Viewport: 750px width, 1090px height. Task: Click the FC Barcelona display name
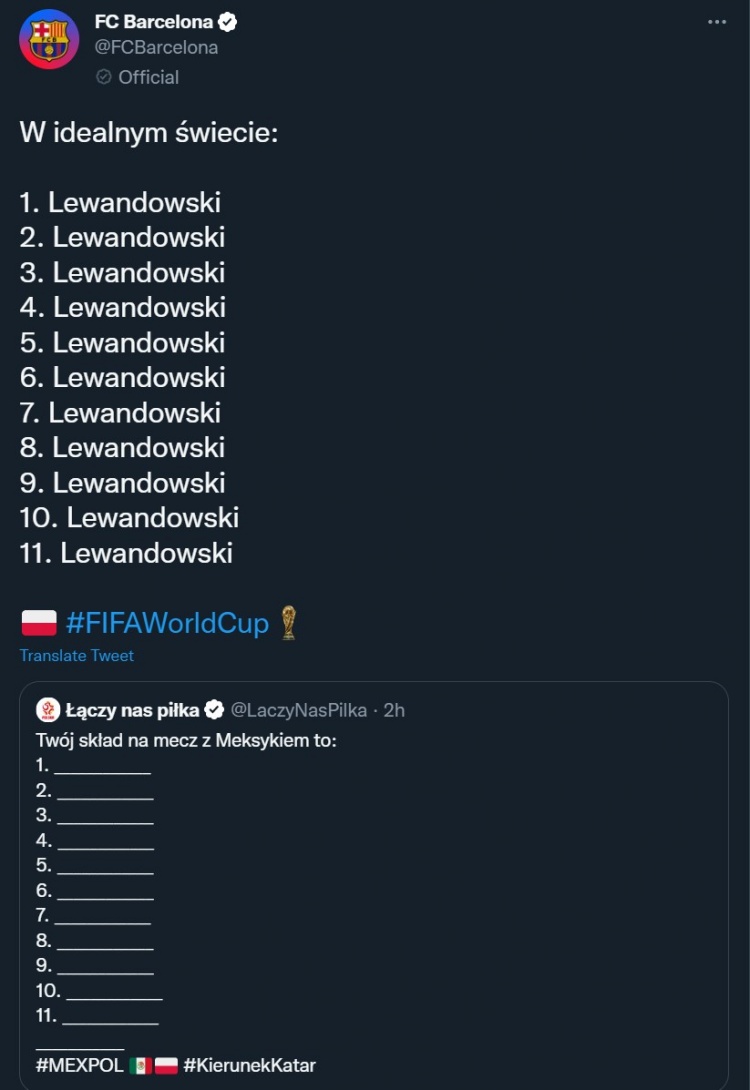[154, 22]
